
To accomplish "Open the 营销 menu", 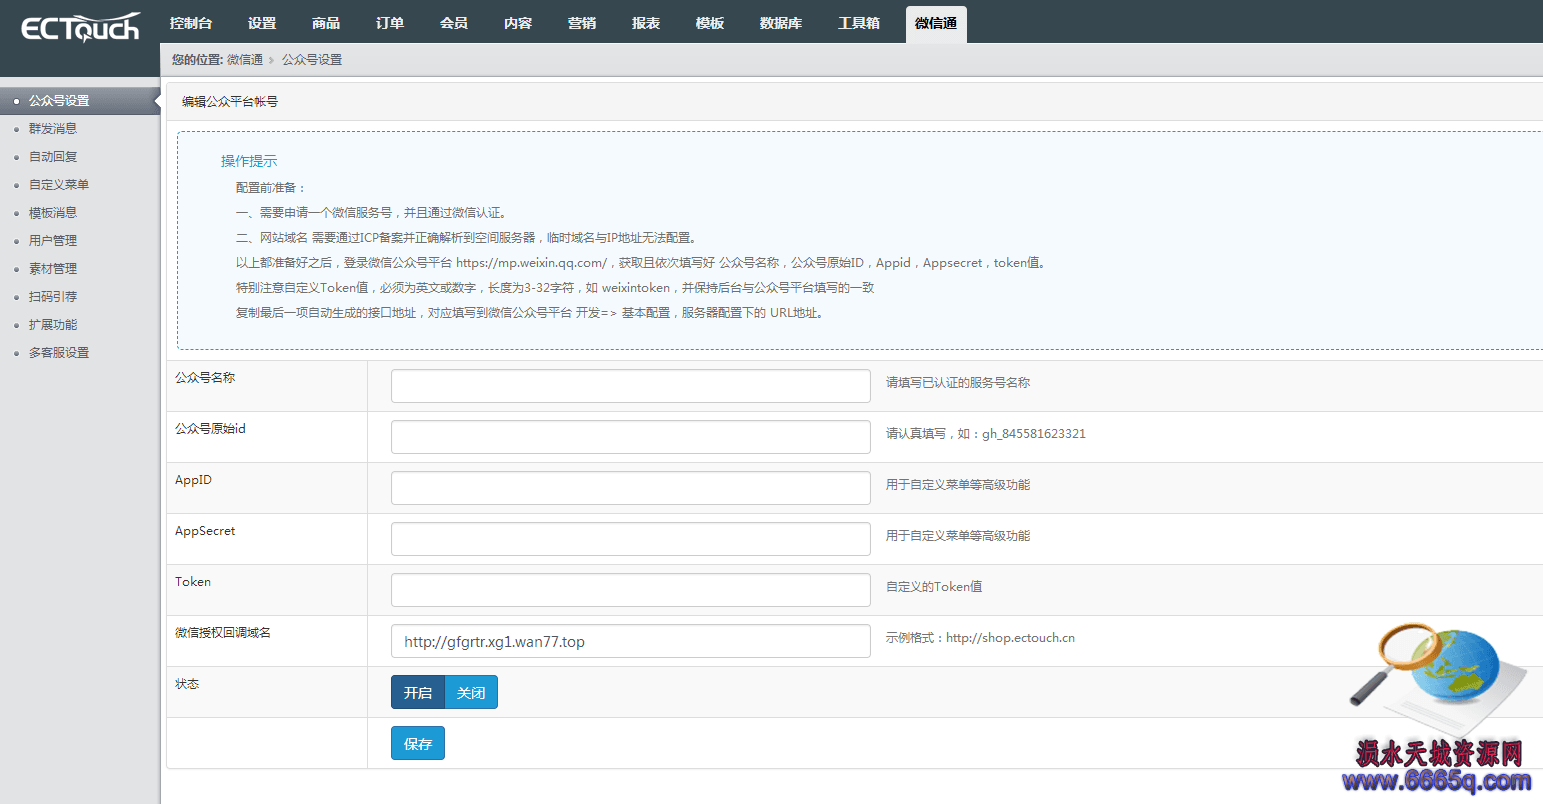I will coord(582,23).
